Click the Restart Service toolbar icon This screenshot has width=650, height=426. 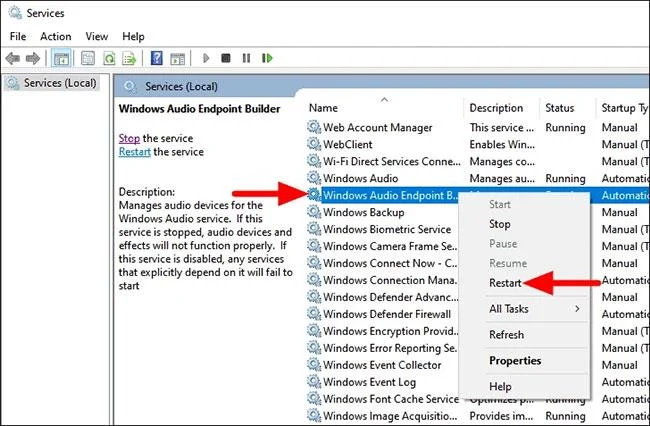pos(267,58)
